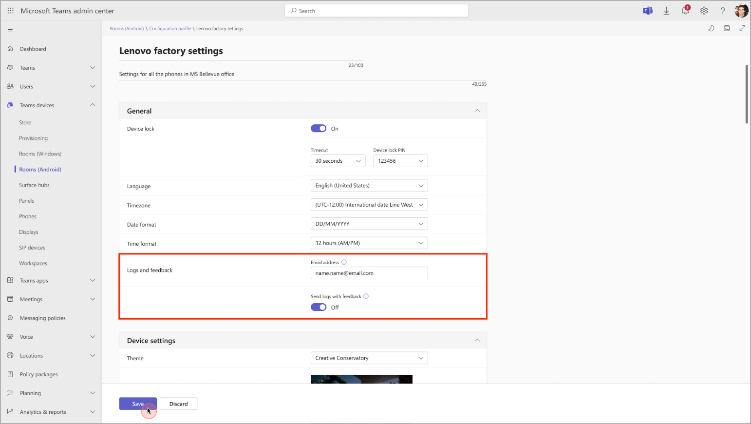Click the Voice sidebar icon
The width and height of the screenshot is (751, 424).
10,337
